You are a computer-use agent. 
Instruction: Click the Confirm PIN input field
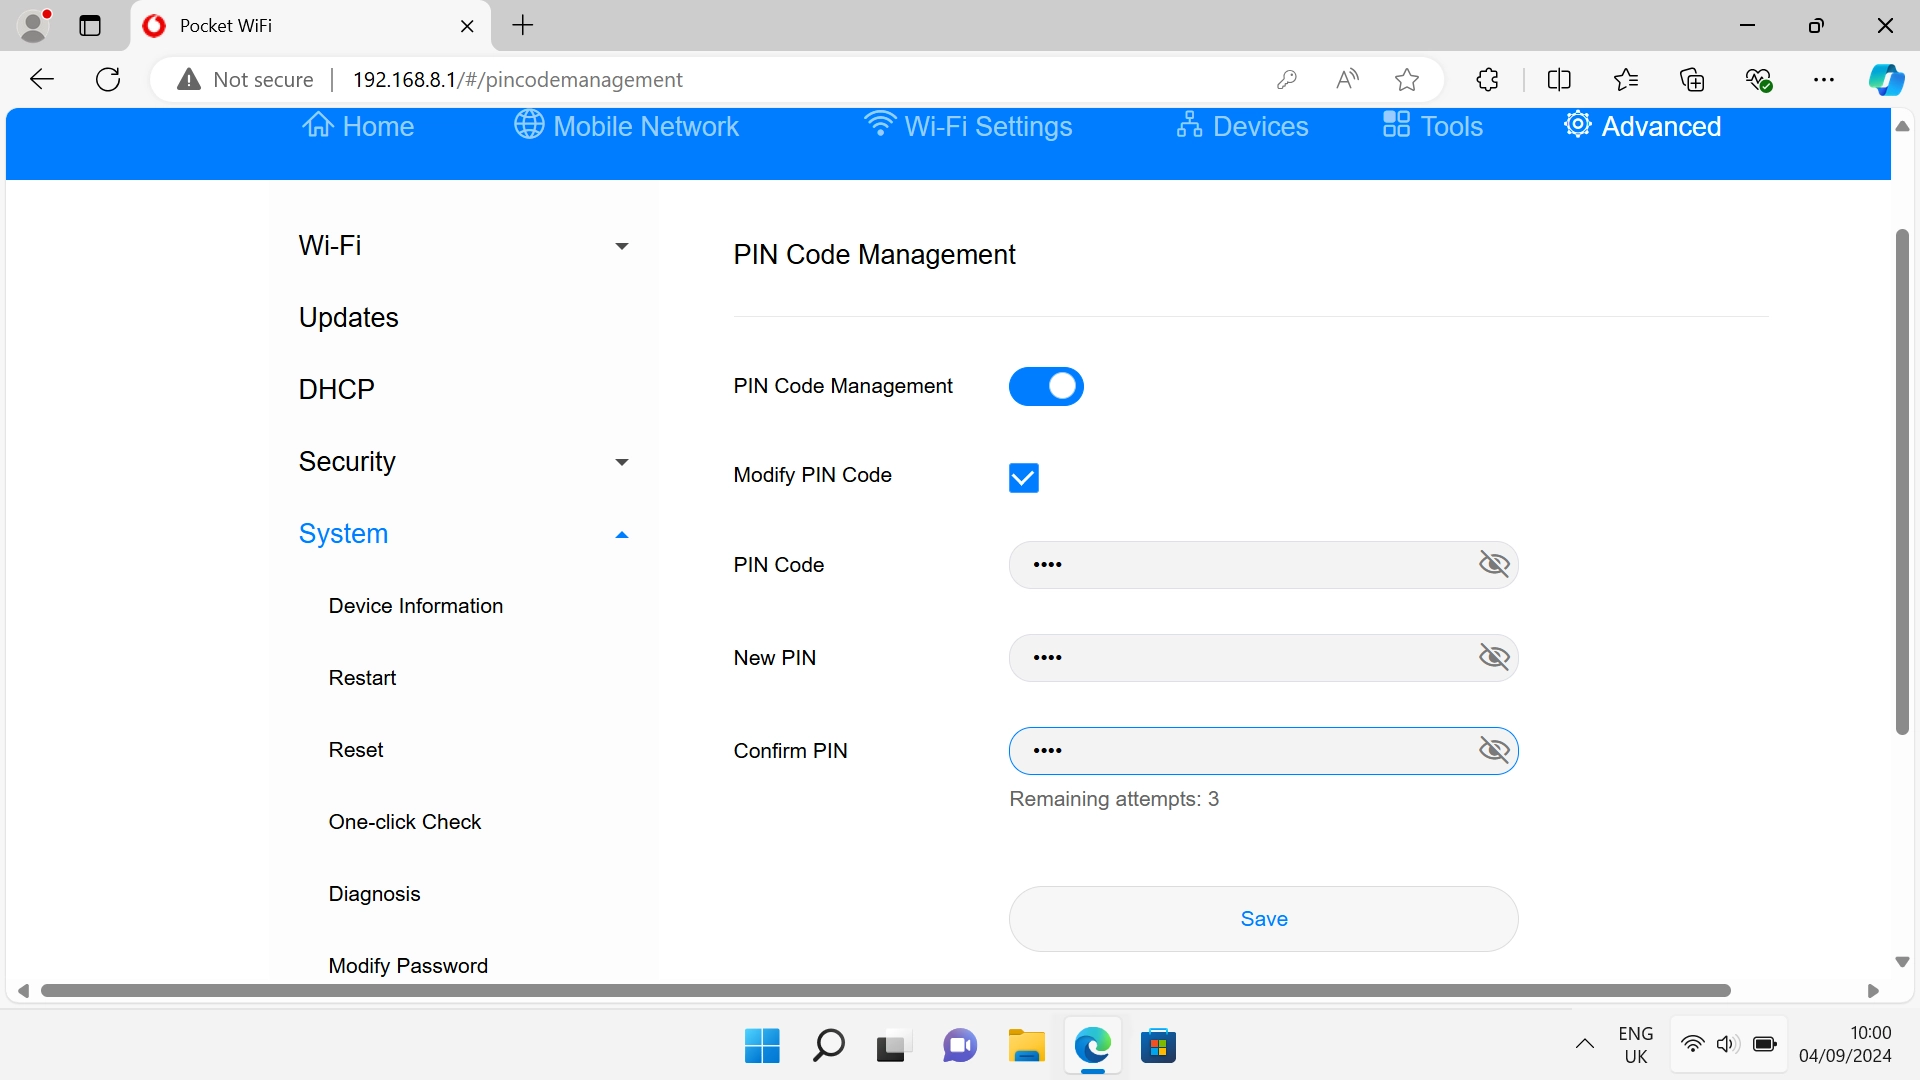click(x=1240, y=751)
